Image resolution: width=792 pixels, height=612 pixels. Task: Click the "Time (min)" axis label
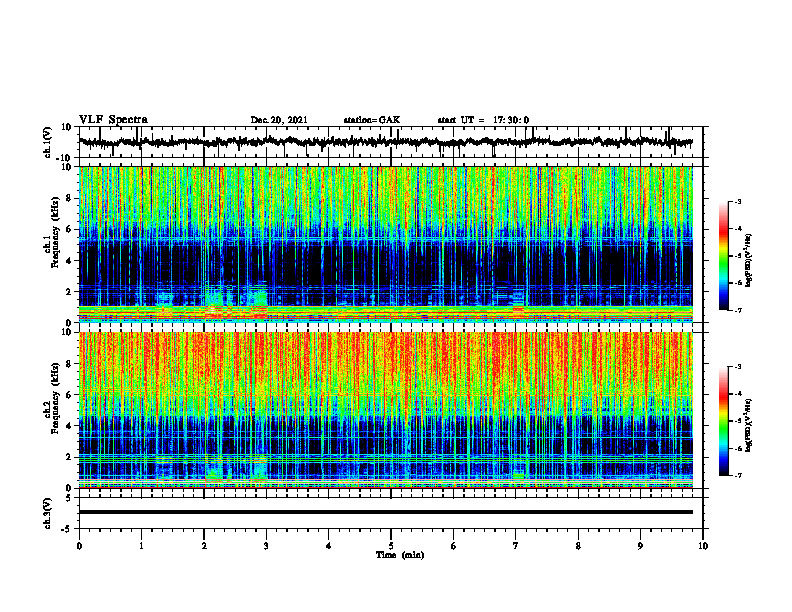(x=400, y=555)
